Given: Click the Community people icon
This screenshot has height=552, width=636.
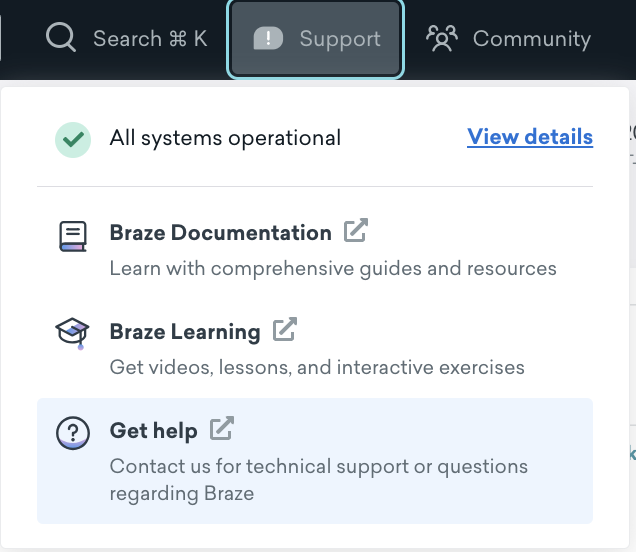Looking at the screenshot, I should click(441, 39).
